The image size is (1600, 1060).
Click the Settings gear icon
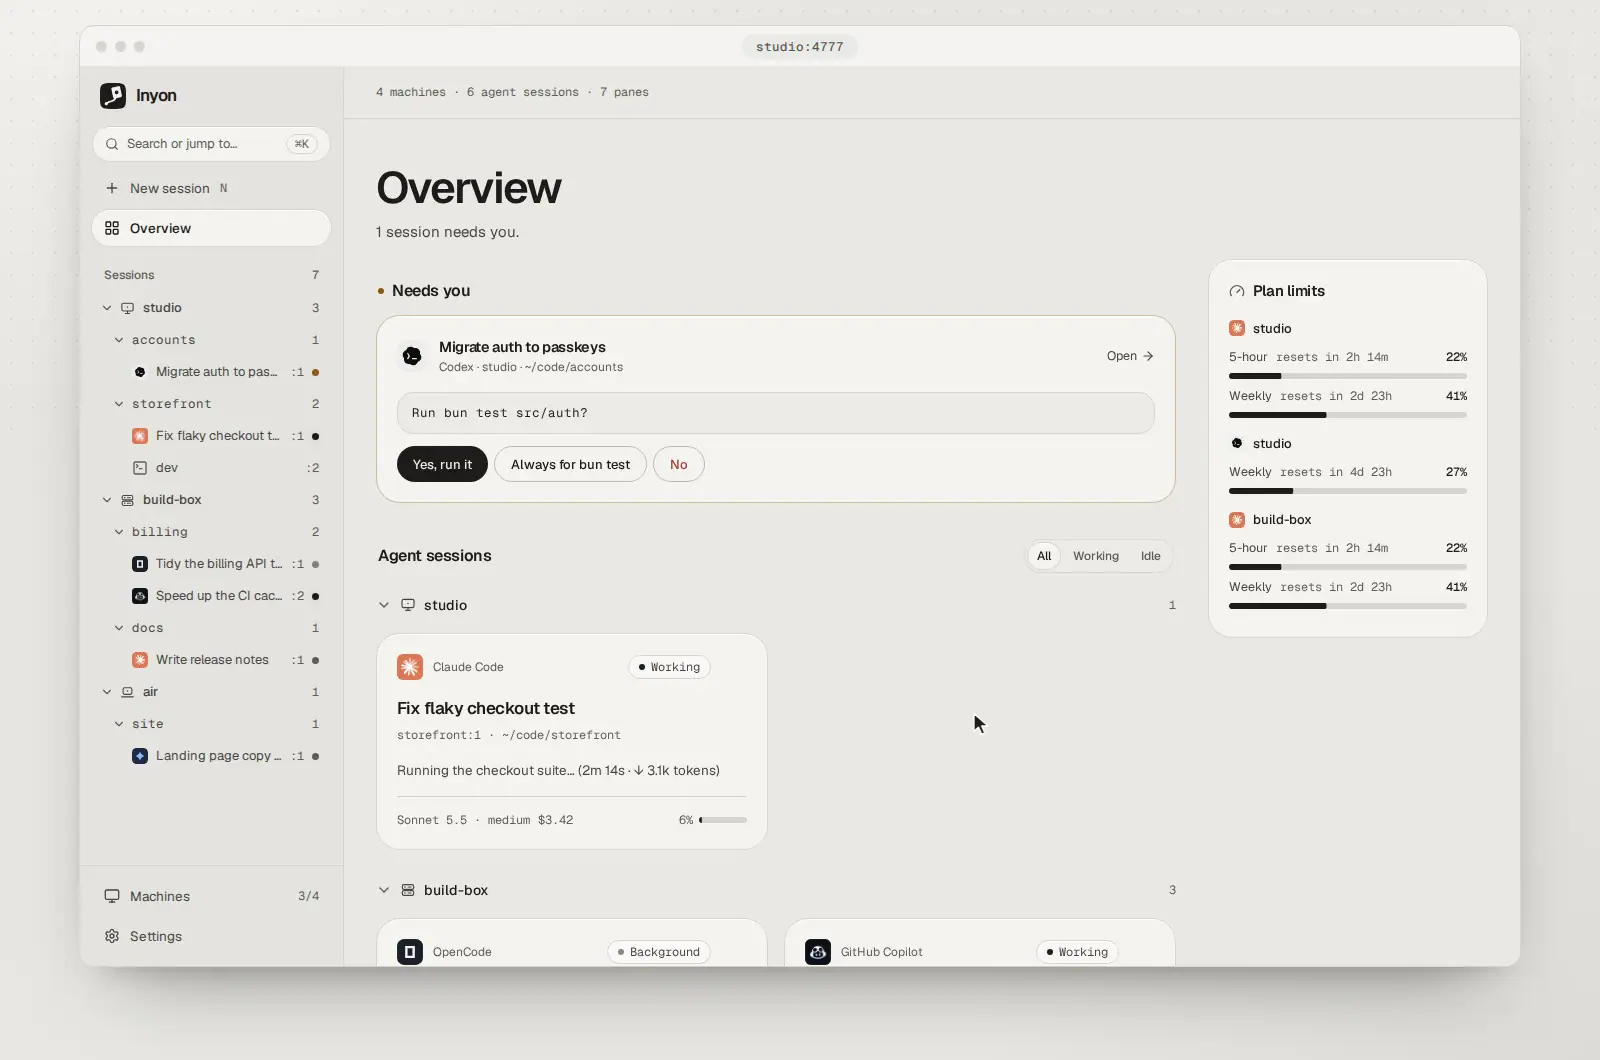(x=112, y=936)
